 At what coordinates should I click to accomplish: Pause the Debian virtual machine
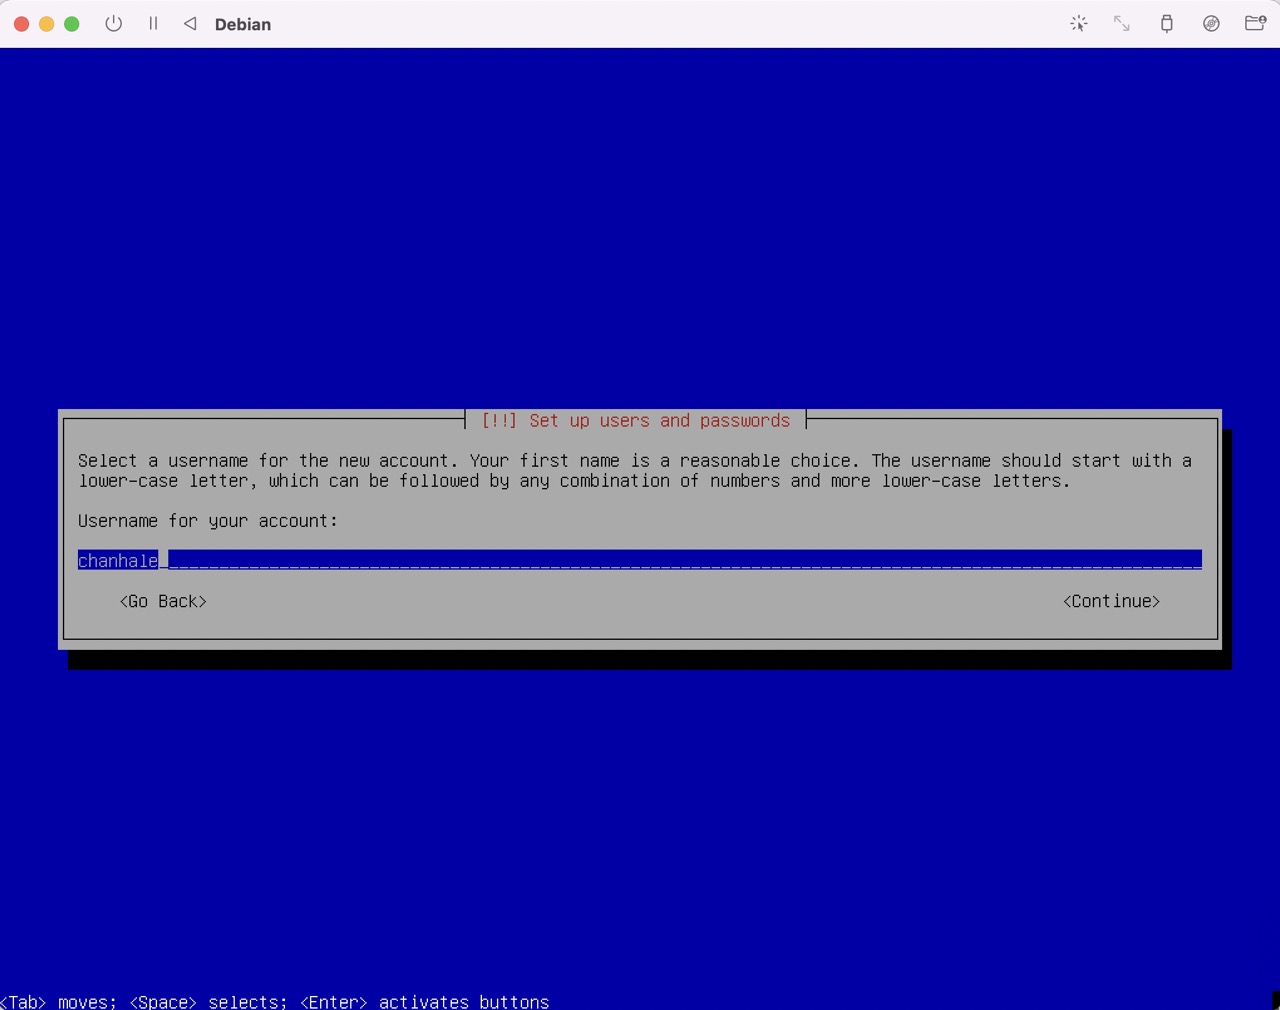153,23
